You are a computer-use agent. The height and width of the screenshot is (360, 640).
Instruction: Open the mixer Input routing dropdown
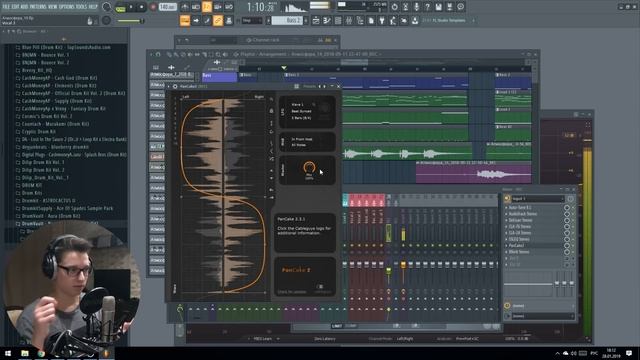click(x=538, y=199)
